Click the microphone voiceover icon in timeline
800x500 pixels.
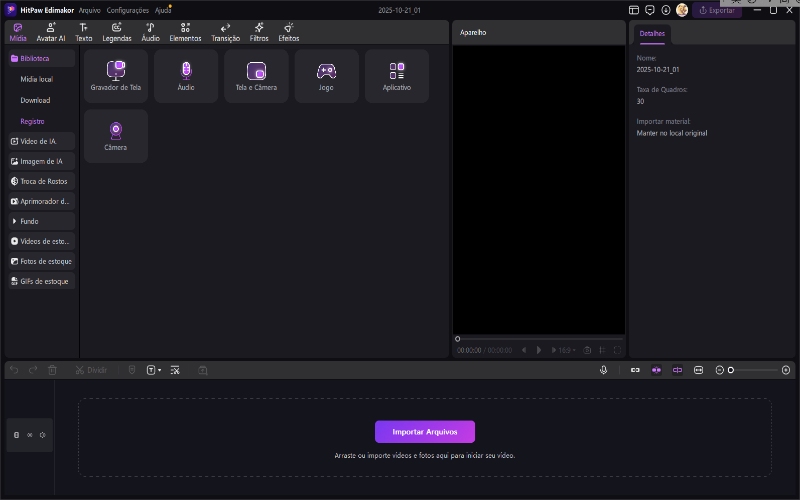pyautogui.click(x=603, y=370)
